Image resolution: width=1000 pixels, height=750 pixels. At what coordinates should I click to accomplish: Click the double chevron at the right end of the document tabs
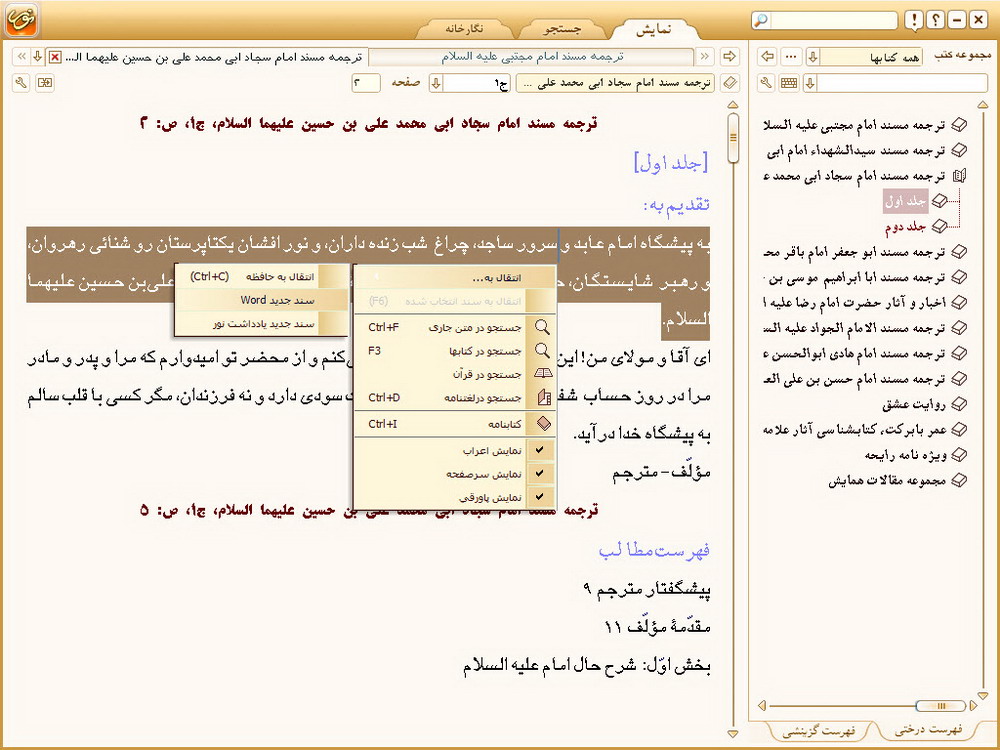pos(705,57)
